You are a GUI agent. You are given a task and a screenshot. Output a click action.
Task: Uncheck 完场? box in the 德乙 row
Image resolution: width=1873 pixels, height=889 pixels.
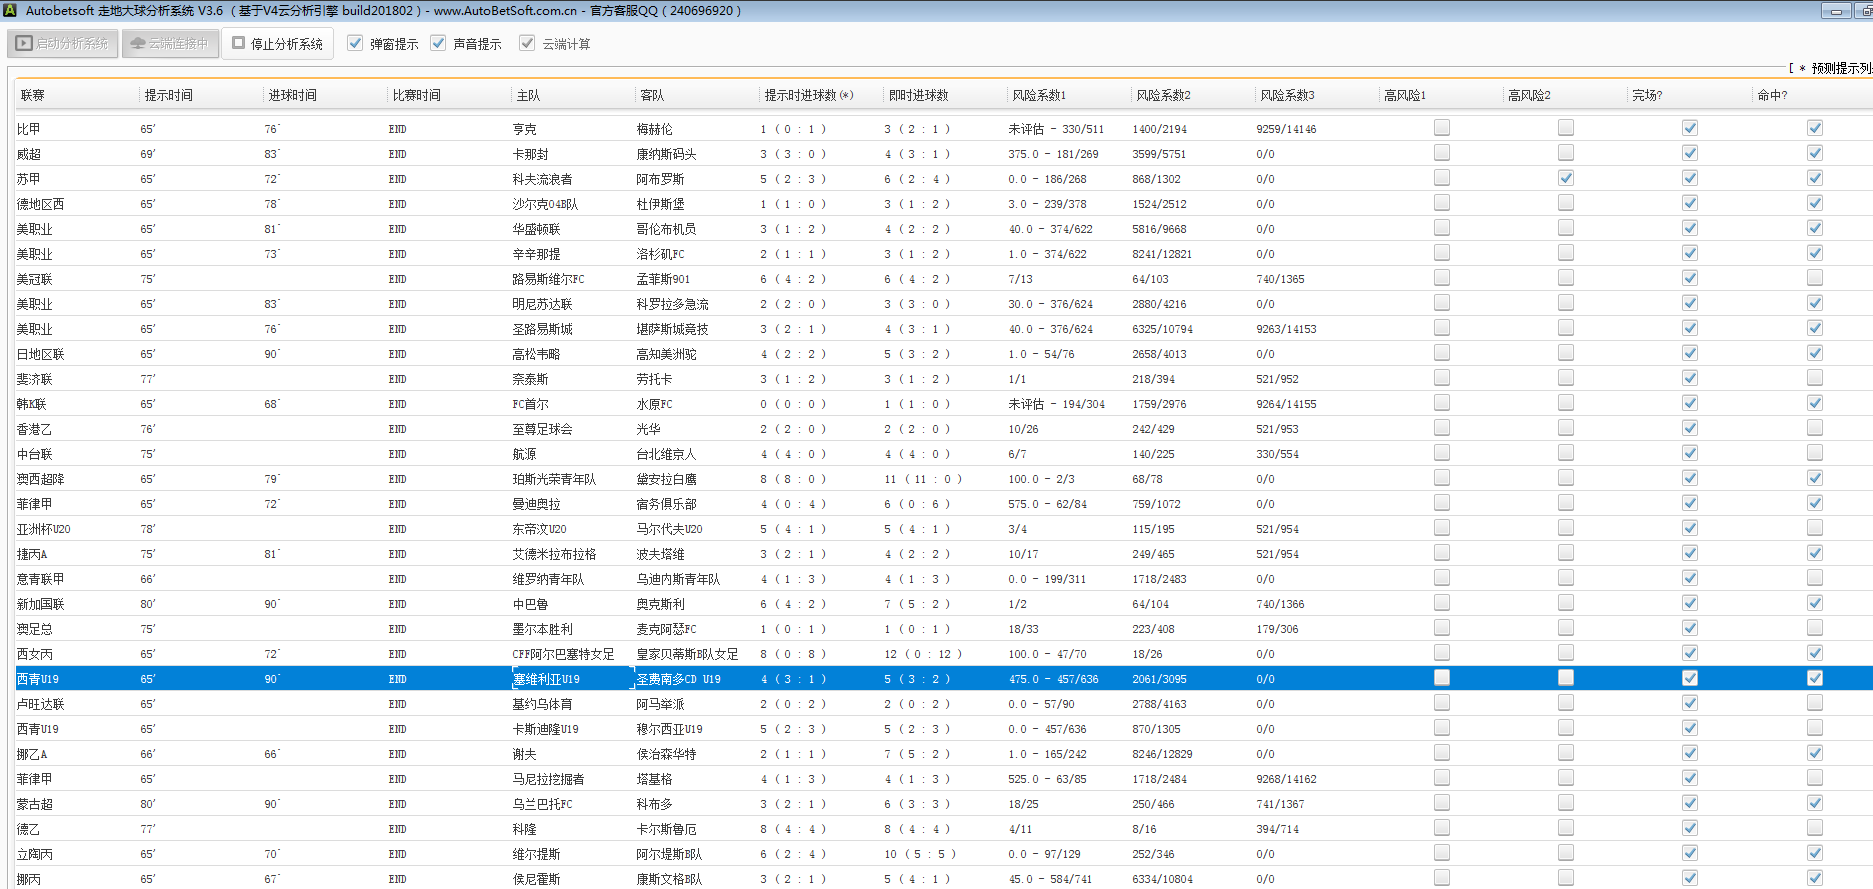pos(1689,828)
